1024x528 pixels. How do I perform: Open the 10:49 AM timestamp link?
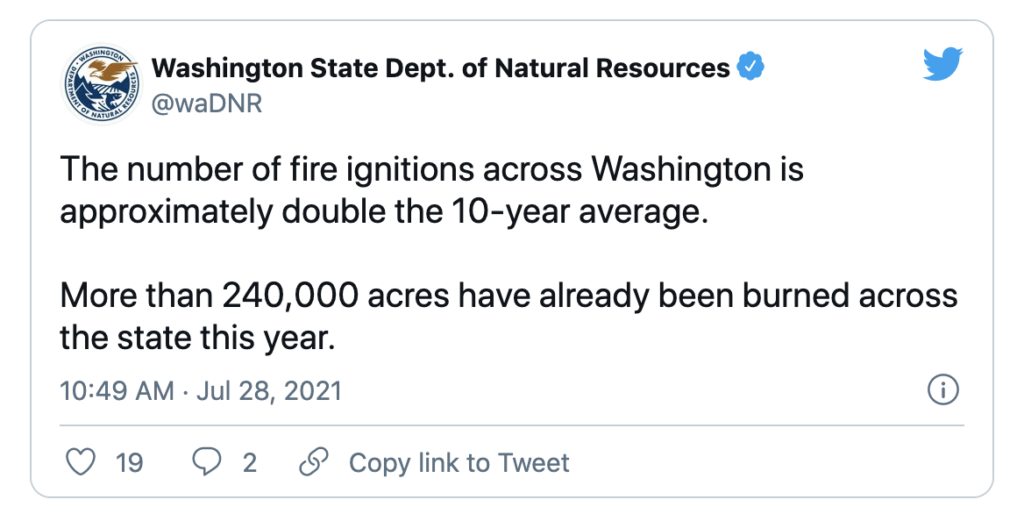click(x=117, y=391)
